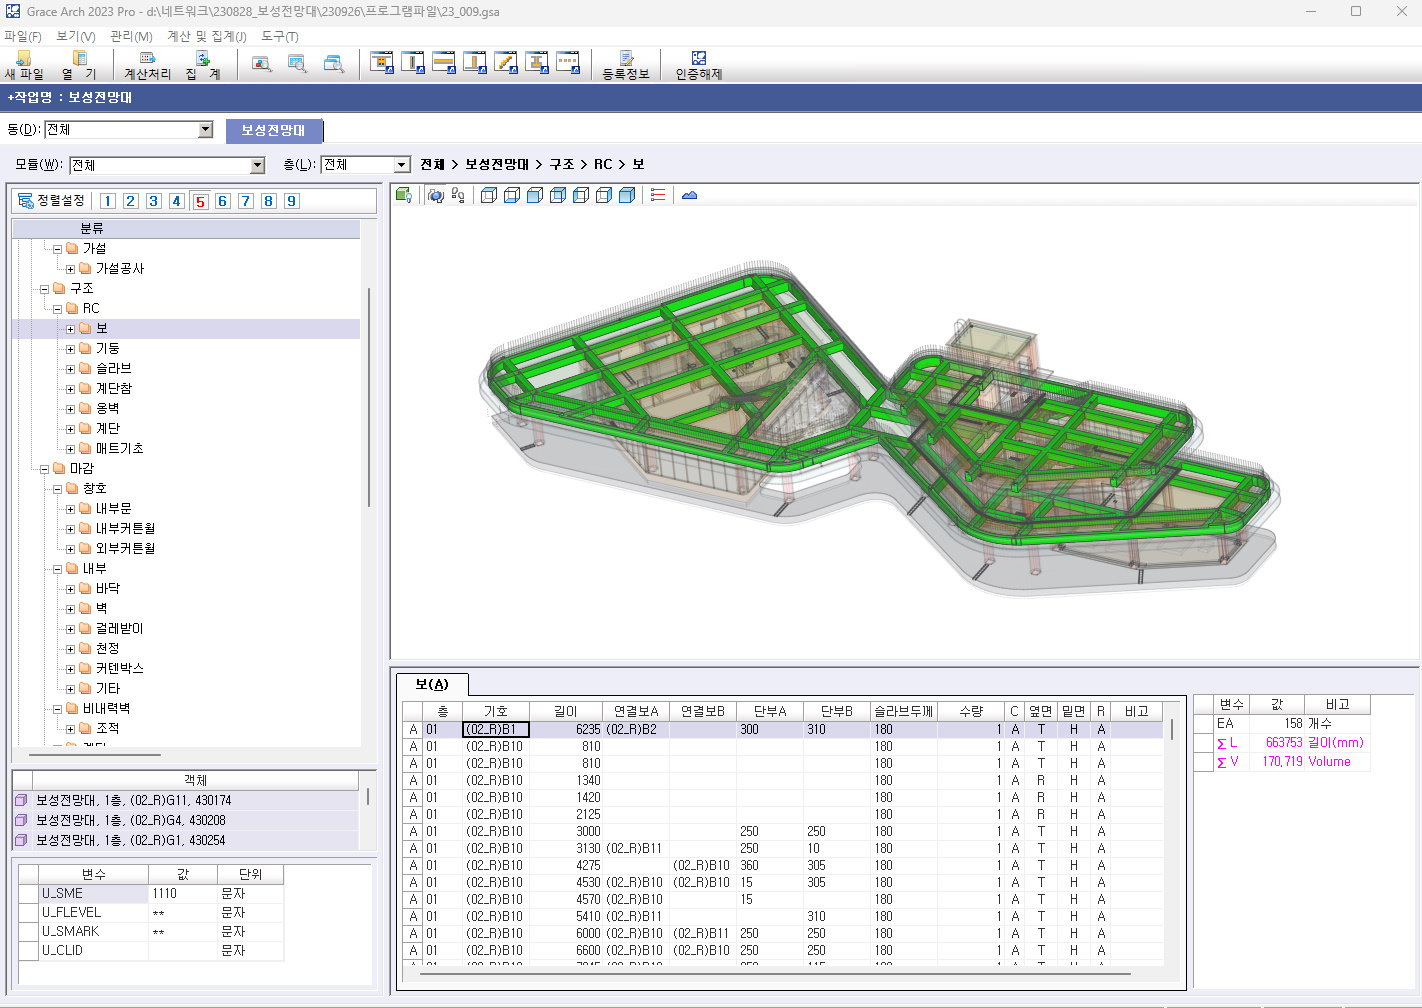This screenshot has width=1422, height=1008.
Task: Switch the 3D model to front view cube
Action: pyautogui.click(x=535, y=195)
